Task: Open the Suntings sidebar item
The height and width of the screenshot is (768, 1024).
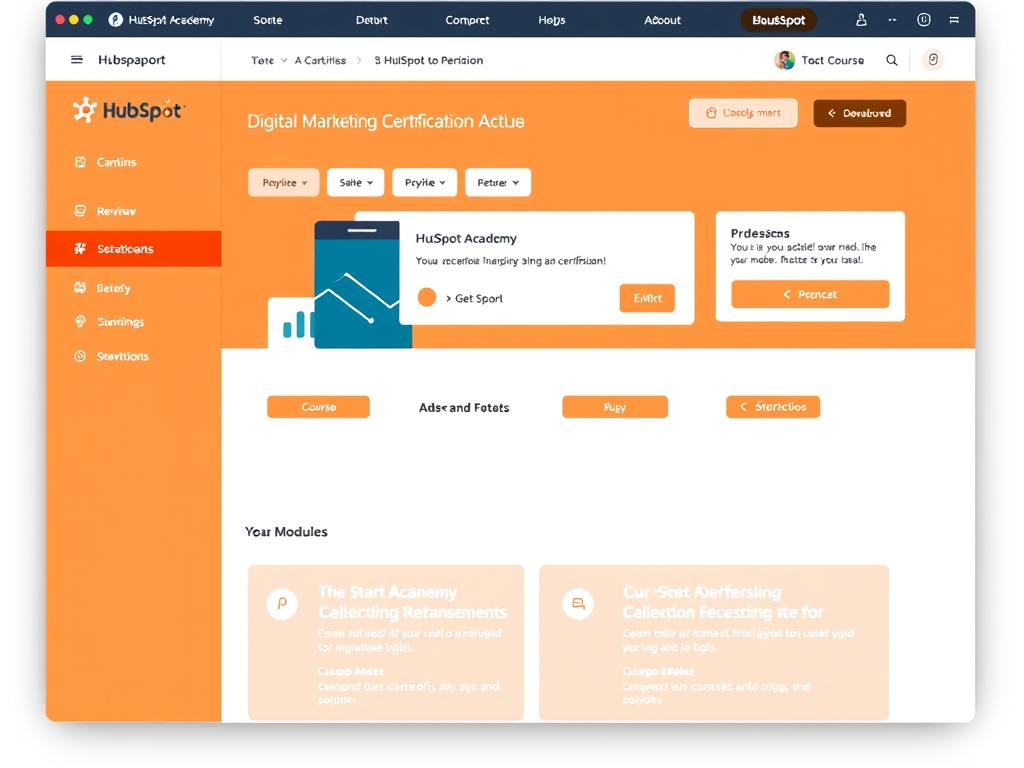Action: pyautogui.click(x=133, y=321)
